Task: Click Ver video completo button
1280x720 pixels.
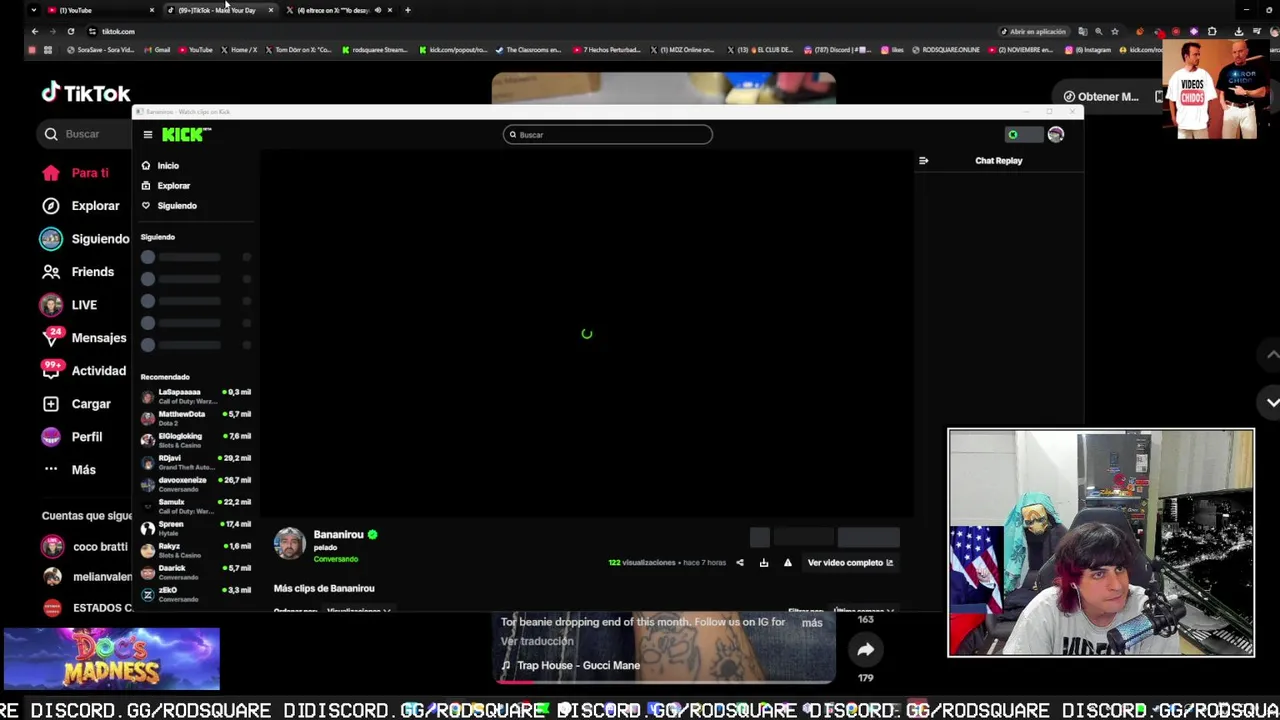Action: click(x=850, y=563)
